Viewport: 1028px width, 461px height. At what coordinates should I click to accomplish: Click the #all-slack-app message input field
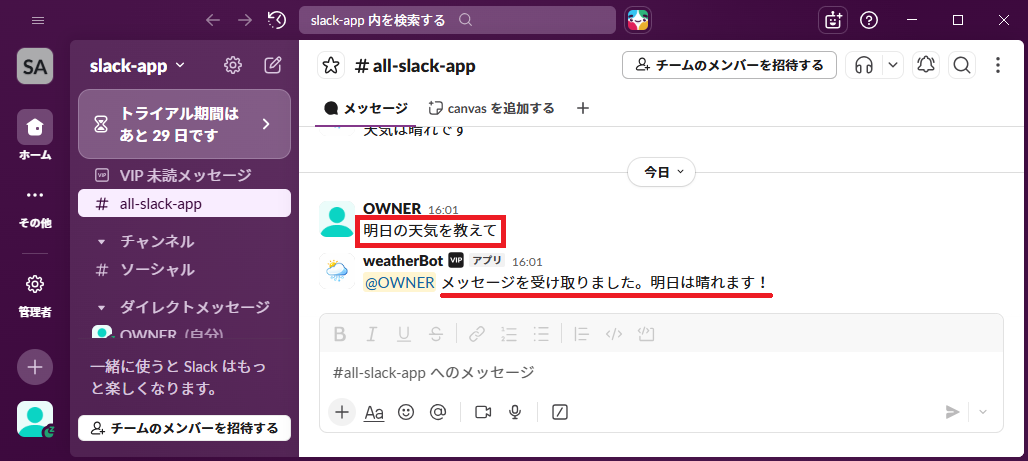click(x=661, y=372)
